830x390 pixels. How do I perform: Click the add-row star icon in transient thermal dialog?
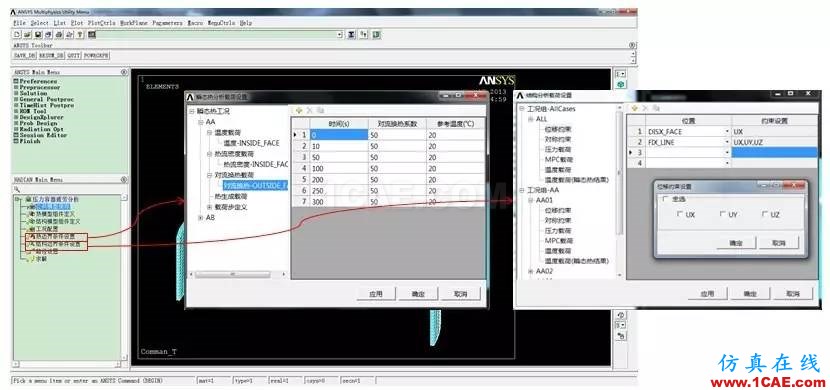coord(299,110)
